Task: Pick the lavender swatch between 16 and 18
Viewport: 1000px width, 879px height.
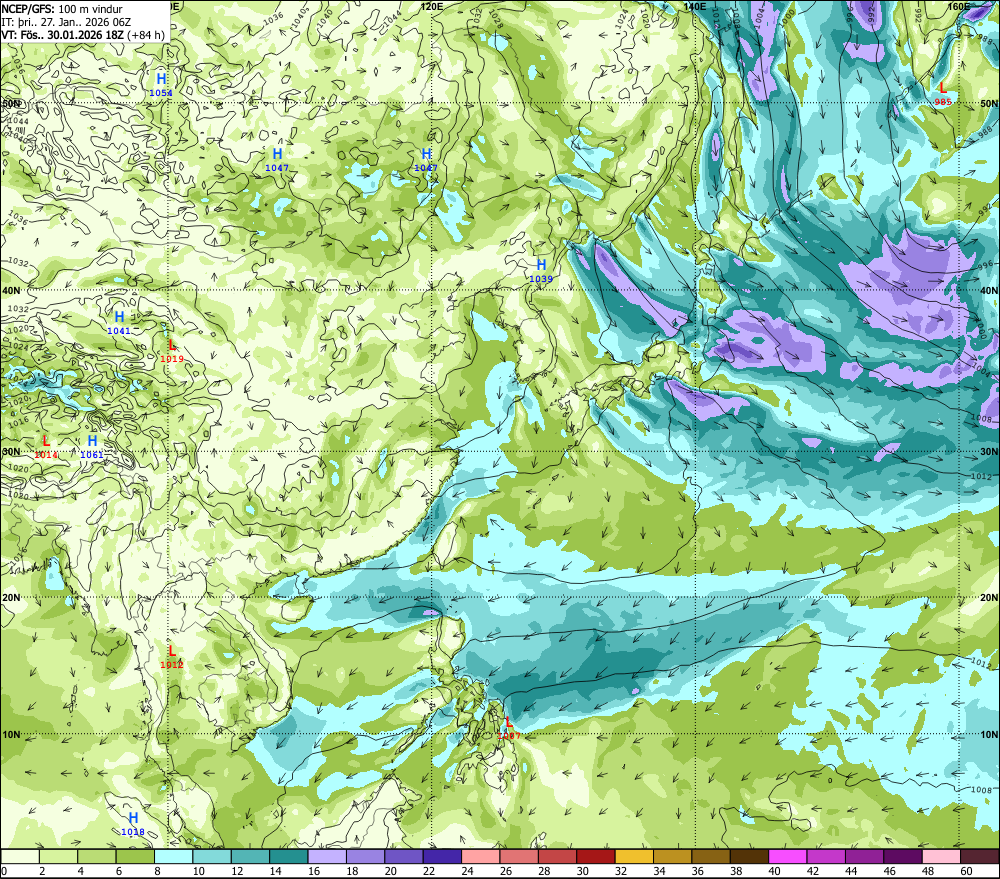Action: [327, 856]
